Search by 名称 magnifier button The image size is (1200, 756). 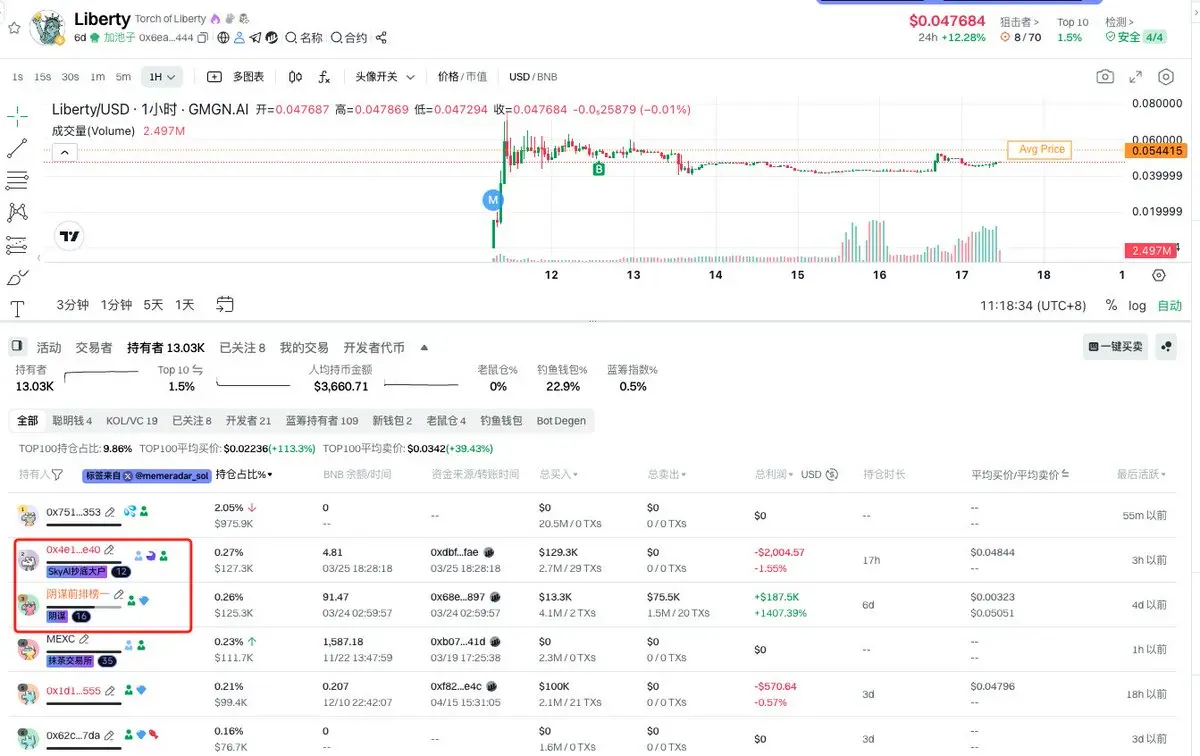[x=304, y=38]
